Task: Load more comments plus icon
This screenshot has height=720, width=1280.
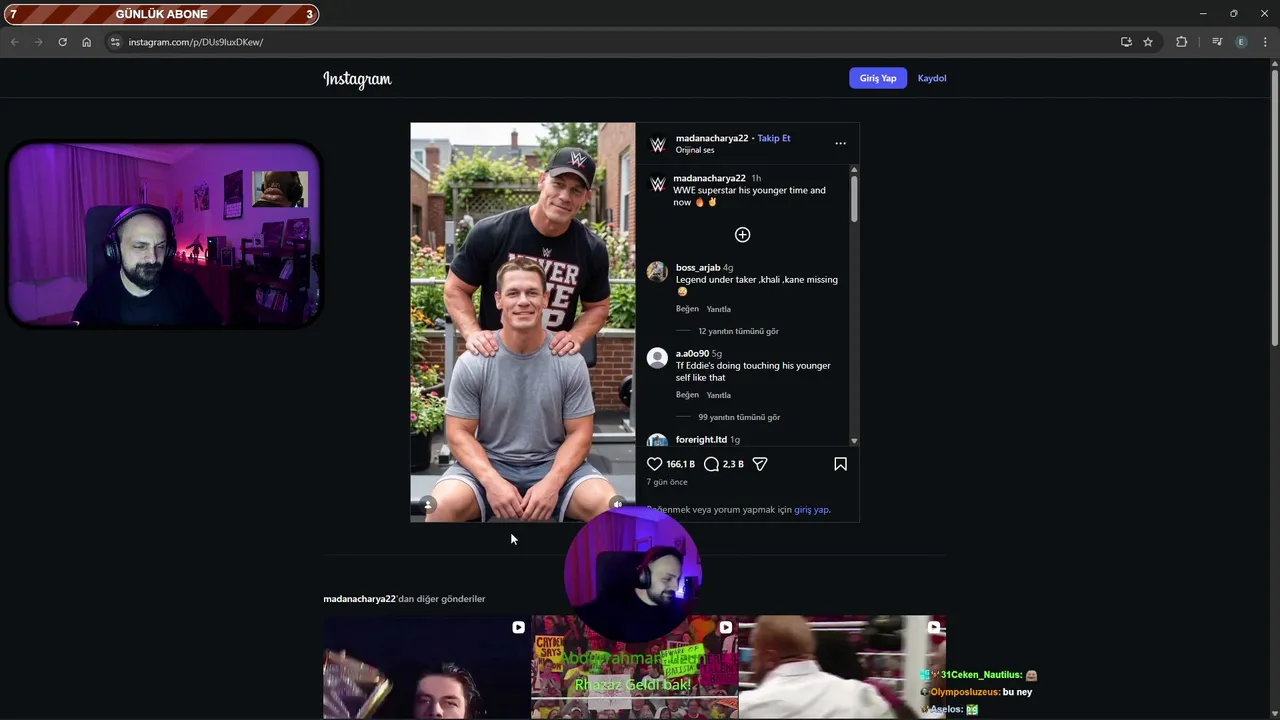Action: [742, 234]
